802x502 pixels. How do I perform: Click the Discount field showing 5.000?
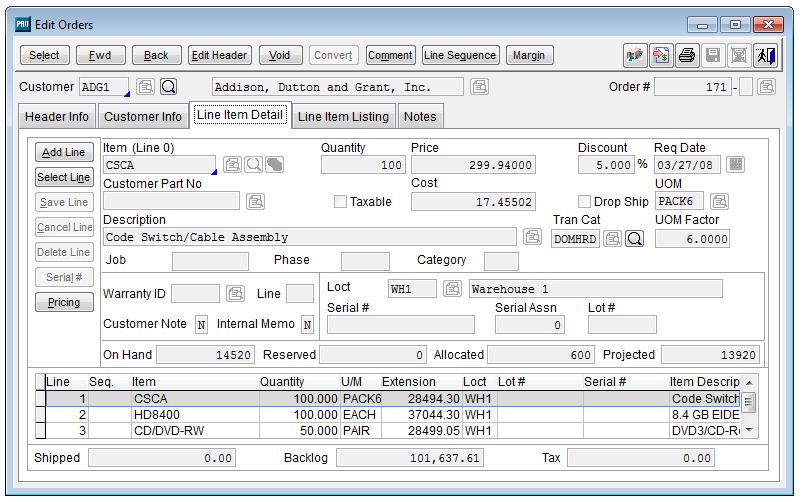606,165
